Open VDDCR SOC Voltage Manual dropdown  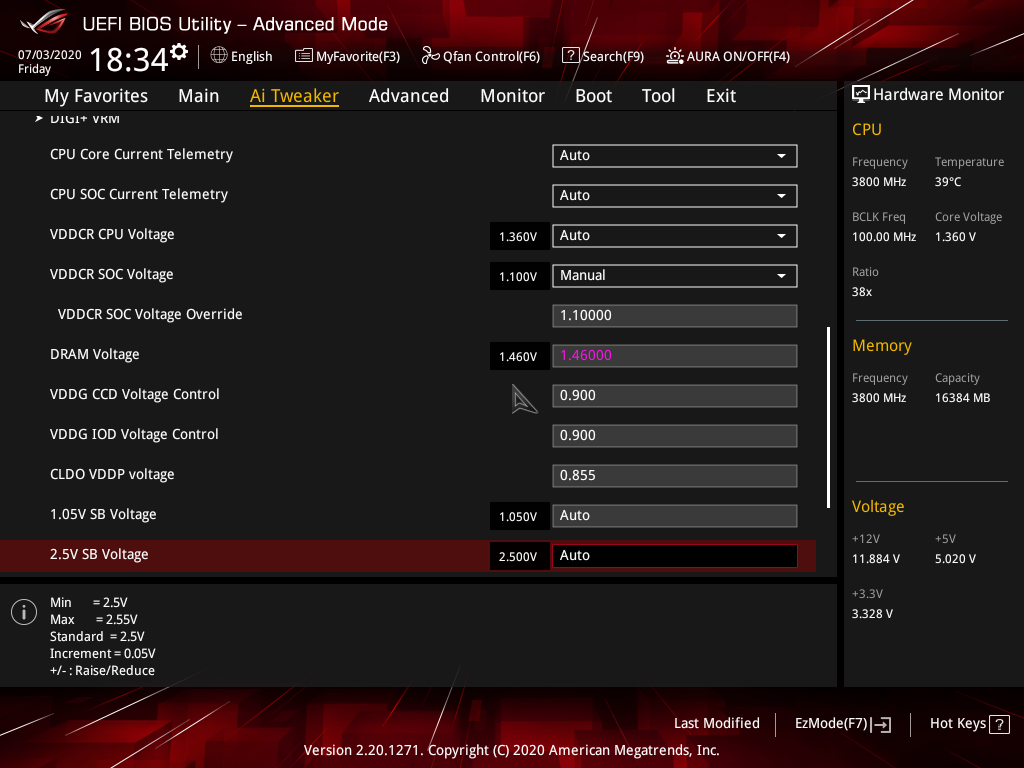(x=675, y=276)
